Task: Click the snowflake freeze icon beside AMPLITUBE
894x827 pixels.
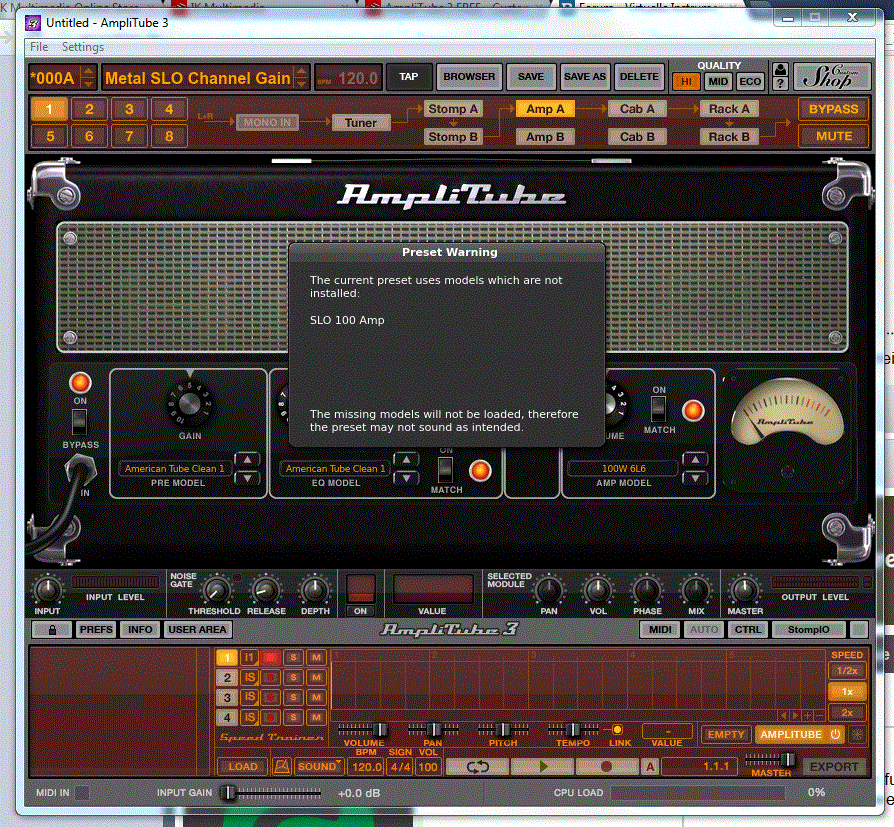Action: click(x=857, y=735)
